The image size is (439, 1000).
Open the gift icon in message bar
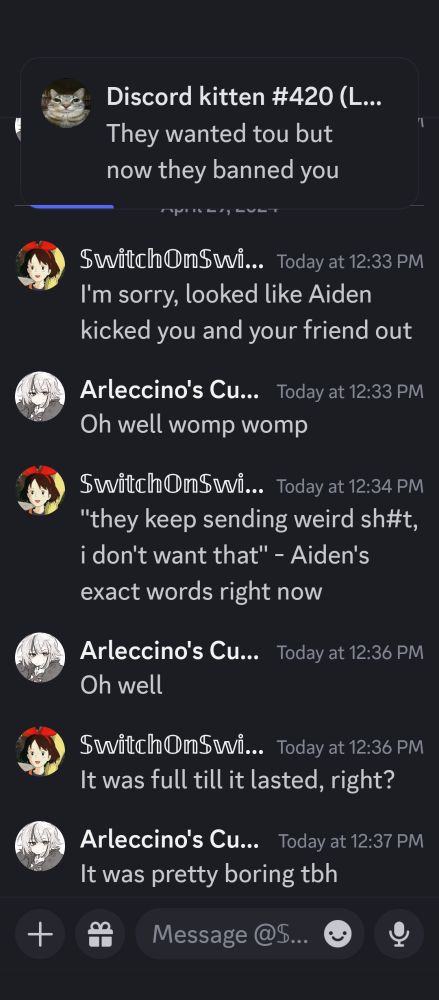(100, 934)
